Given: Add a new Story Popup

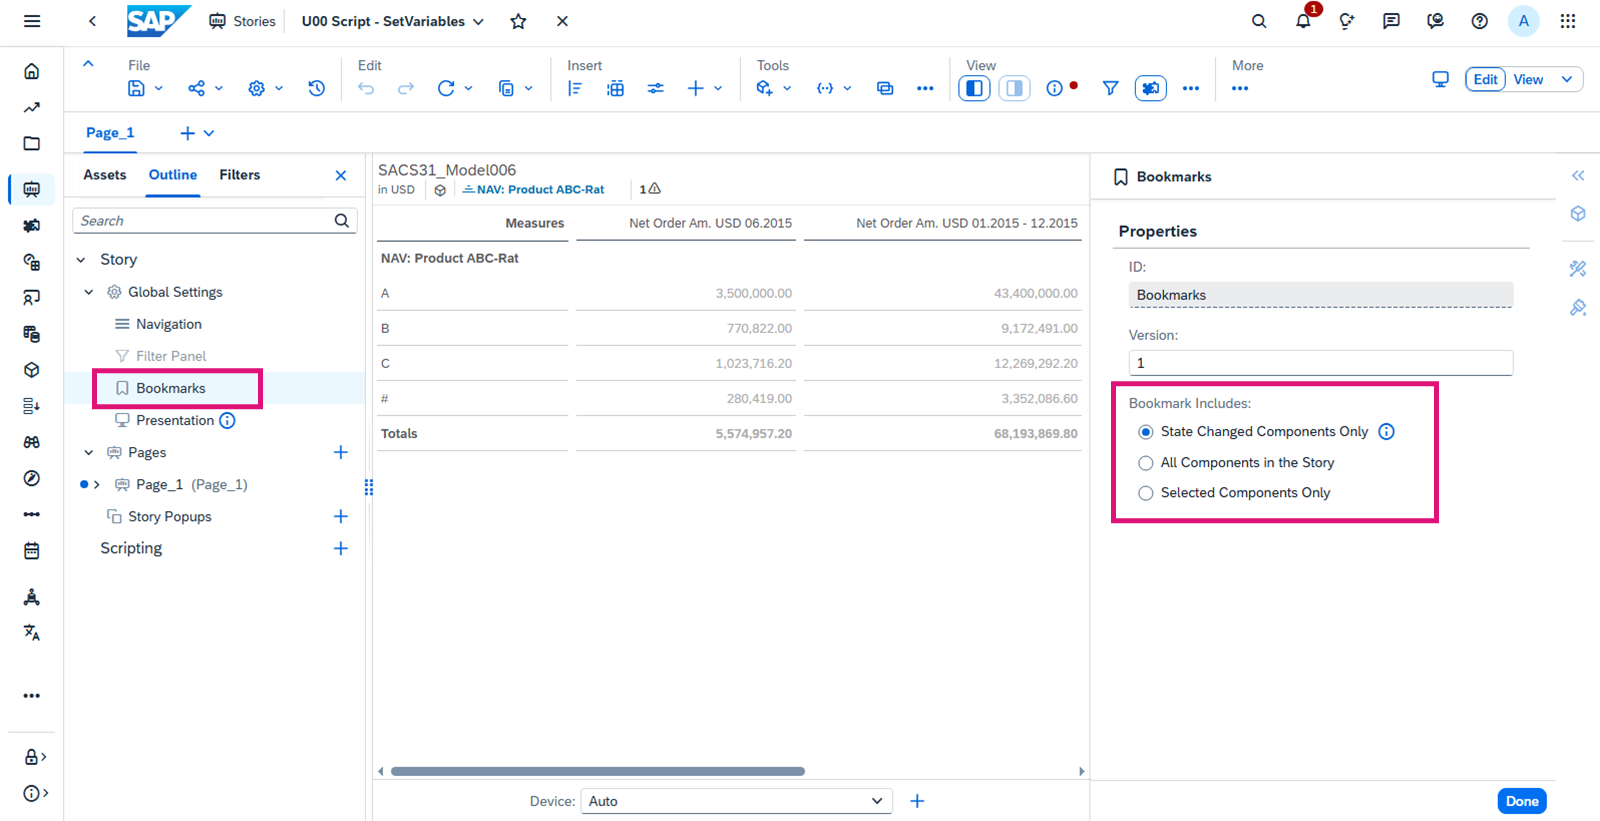Looking at the screenshot, I should tap(340, 517).
